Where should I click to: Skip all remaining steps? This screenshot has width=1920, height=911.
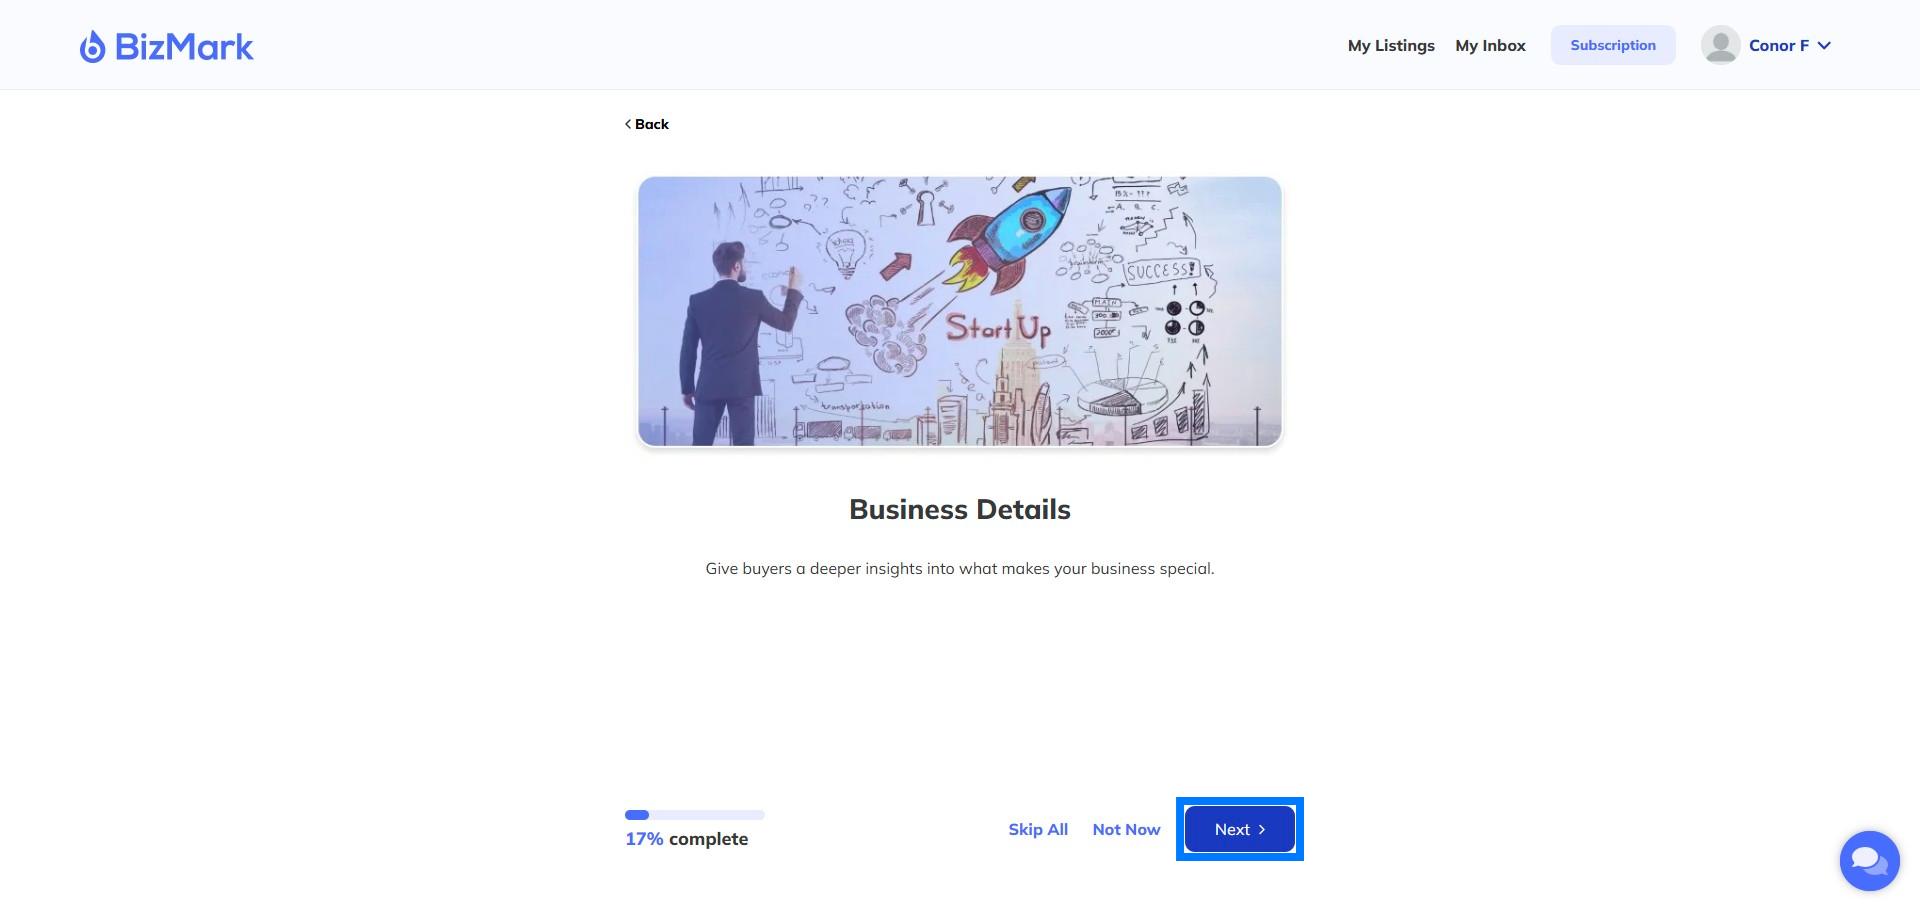tap(1038, 829)
